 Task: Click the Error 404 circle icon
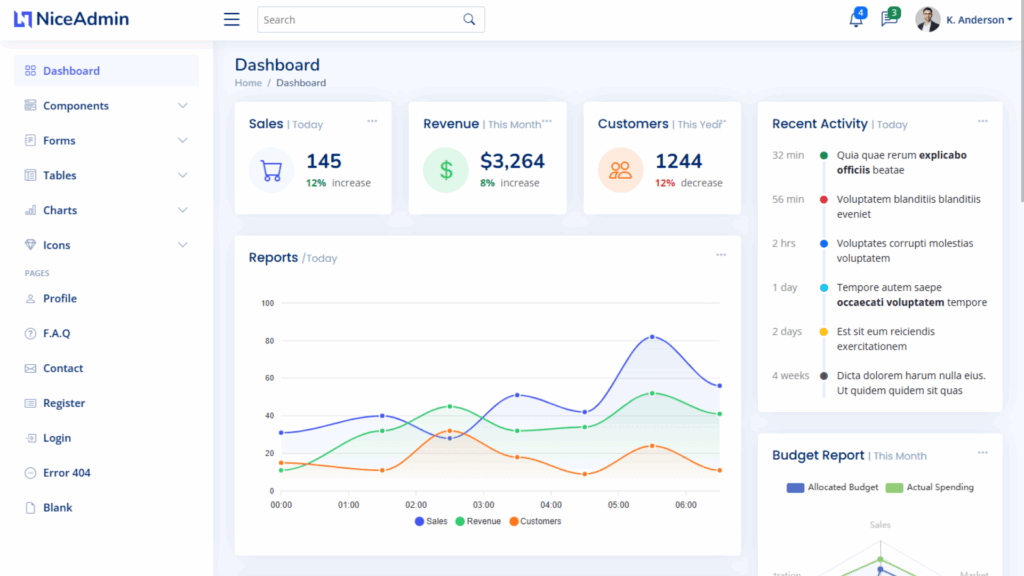30,473
